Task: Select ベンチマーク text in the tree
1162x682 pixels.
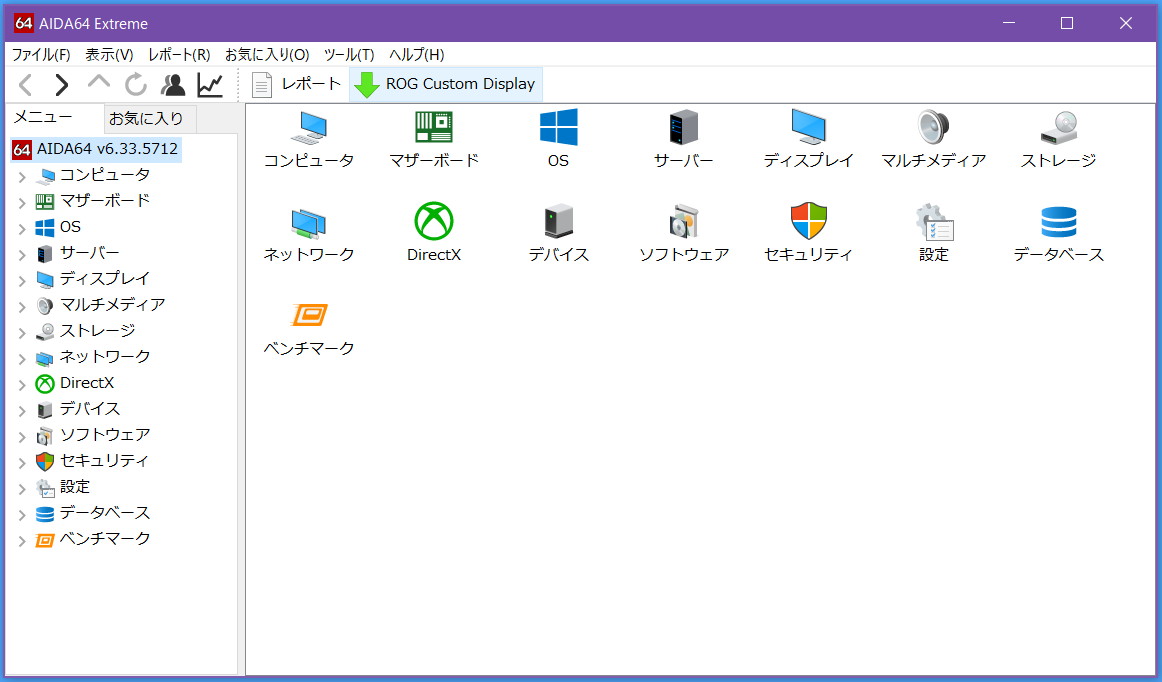Action: (x=104, y=539)
